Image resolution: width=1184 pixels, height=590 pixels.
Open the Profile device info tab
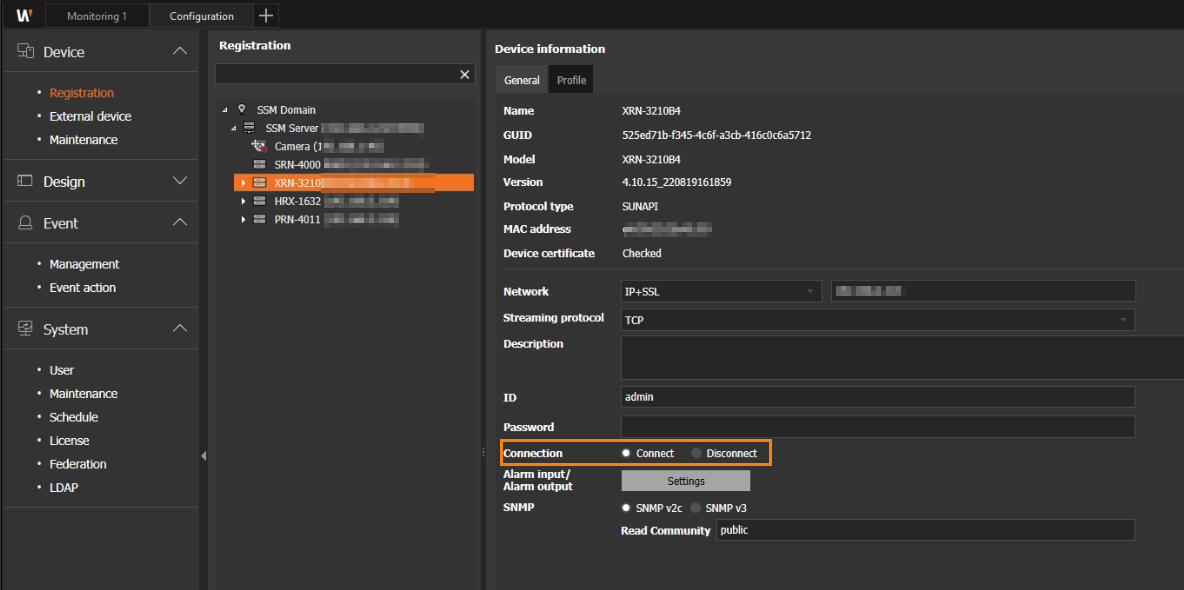pyautogui.click(x=572, y=79)
